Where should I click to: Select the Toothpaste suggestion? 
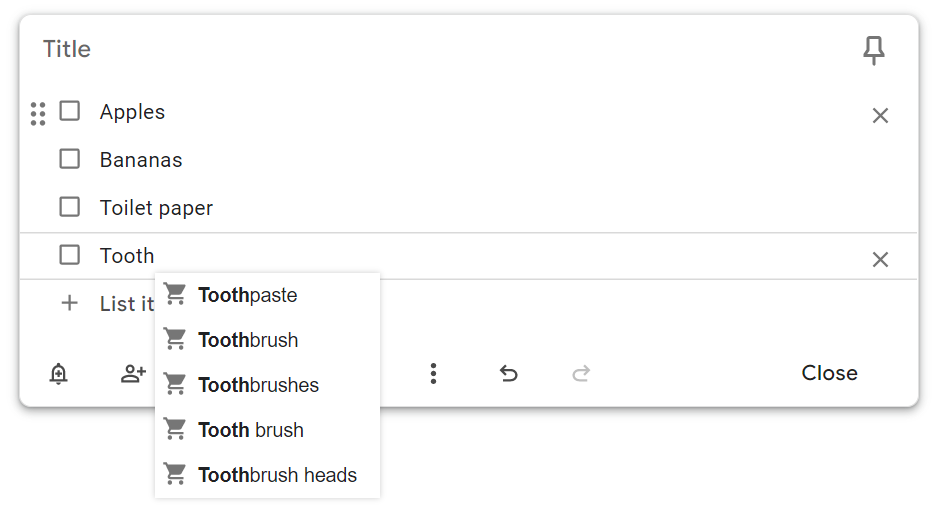(x=248, y=295)
